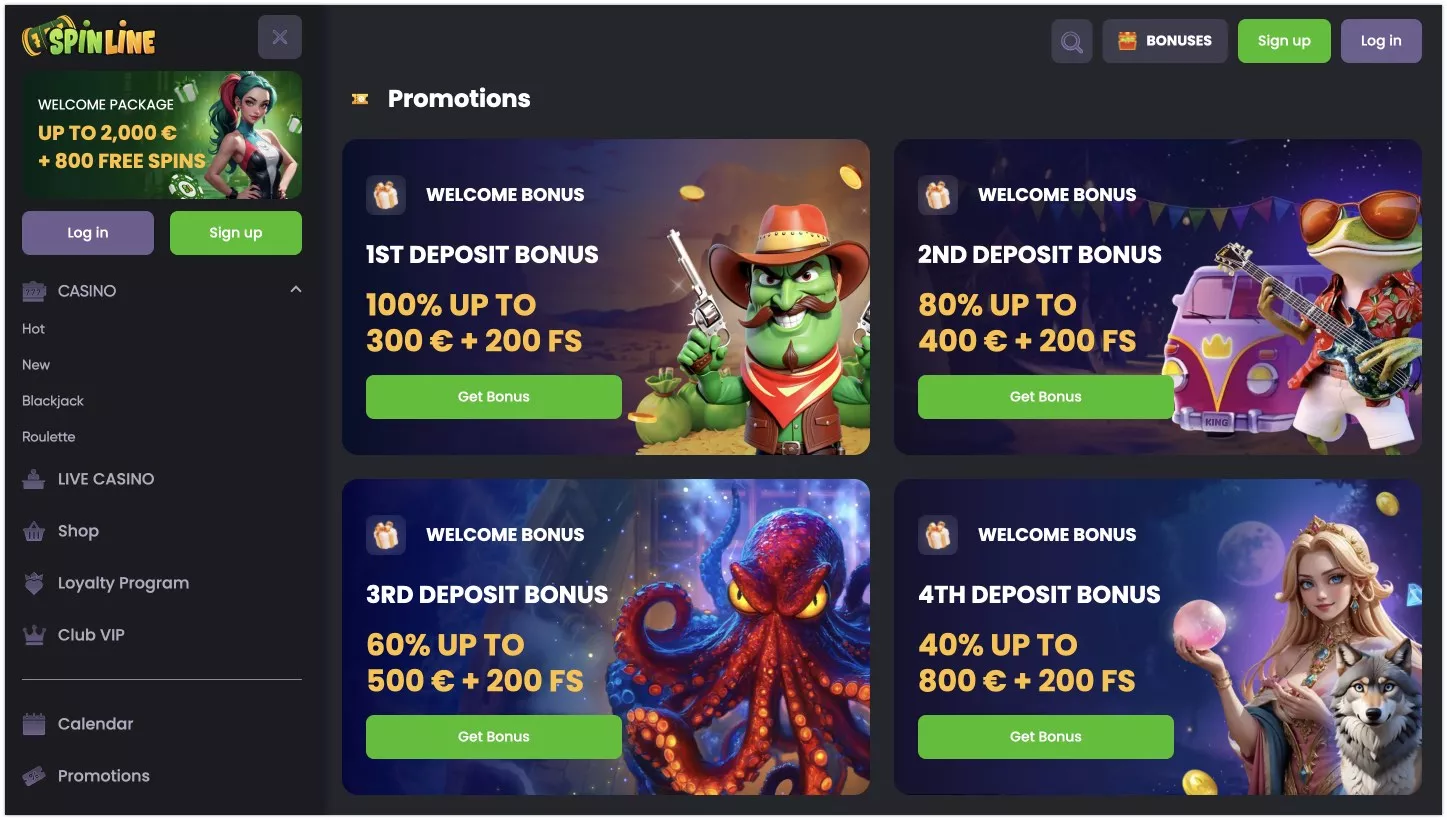The width and height of the screenshot is (1447, 820).
Task: Click the Live Casino sidebar icon
Action: pos(34,479)
